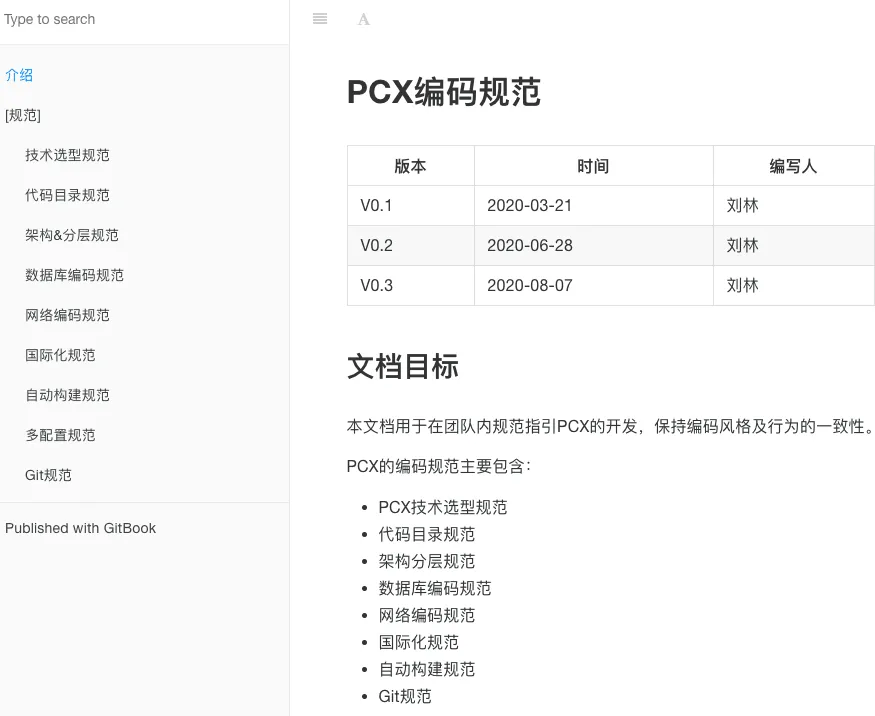Image resolution: width=875 pixels, height=716 pixels.
Task: Open font settings with the A icon
Action: tap(363, 20)
